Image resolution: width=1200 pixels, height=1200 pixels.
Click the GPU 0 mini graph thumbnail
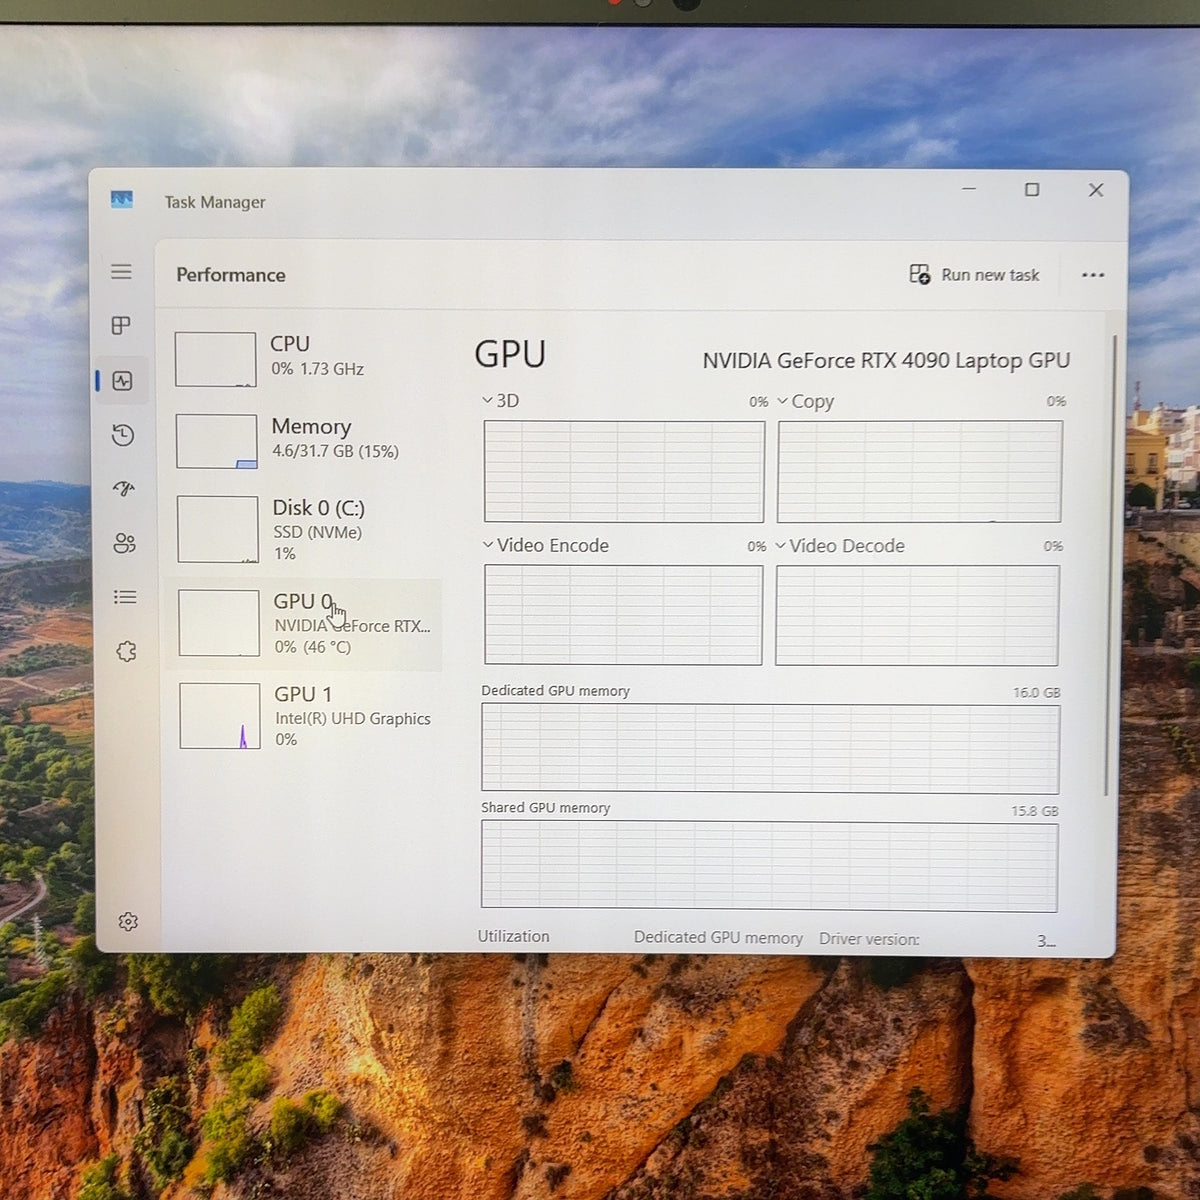pyautogui.click(x=218, y=623)
